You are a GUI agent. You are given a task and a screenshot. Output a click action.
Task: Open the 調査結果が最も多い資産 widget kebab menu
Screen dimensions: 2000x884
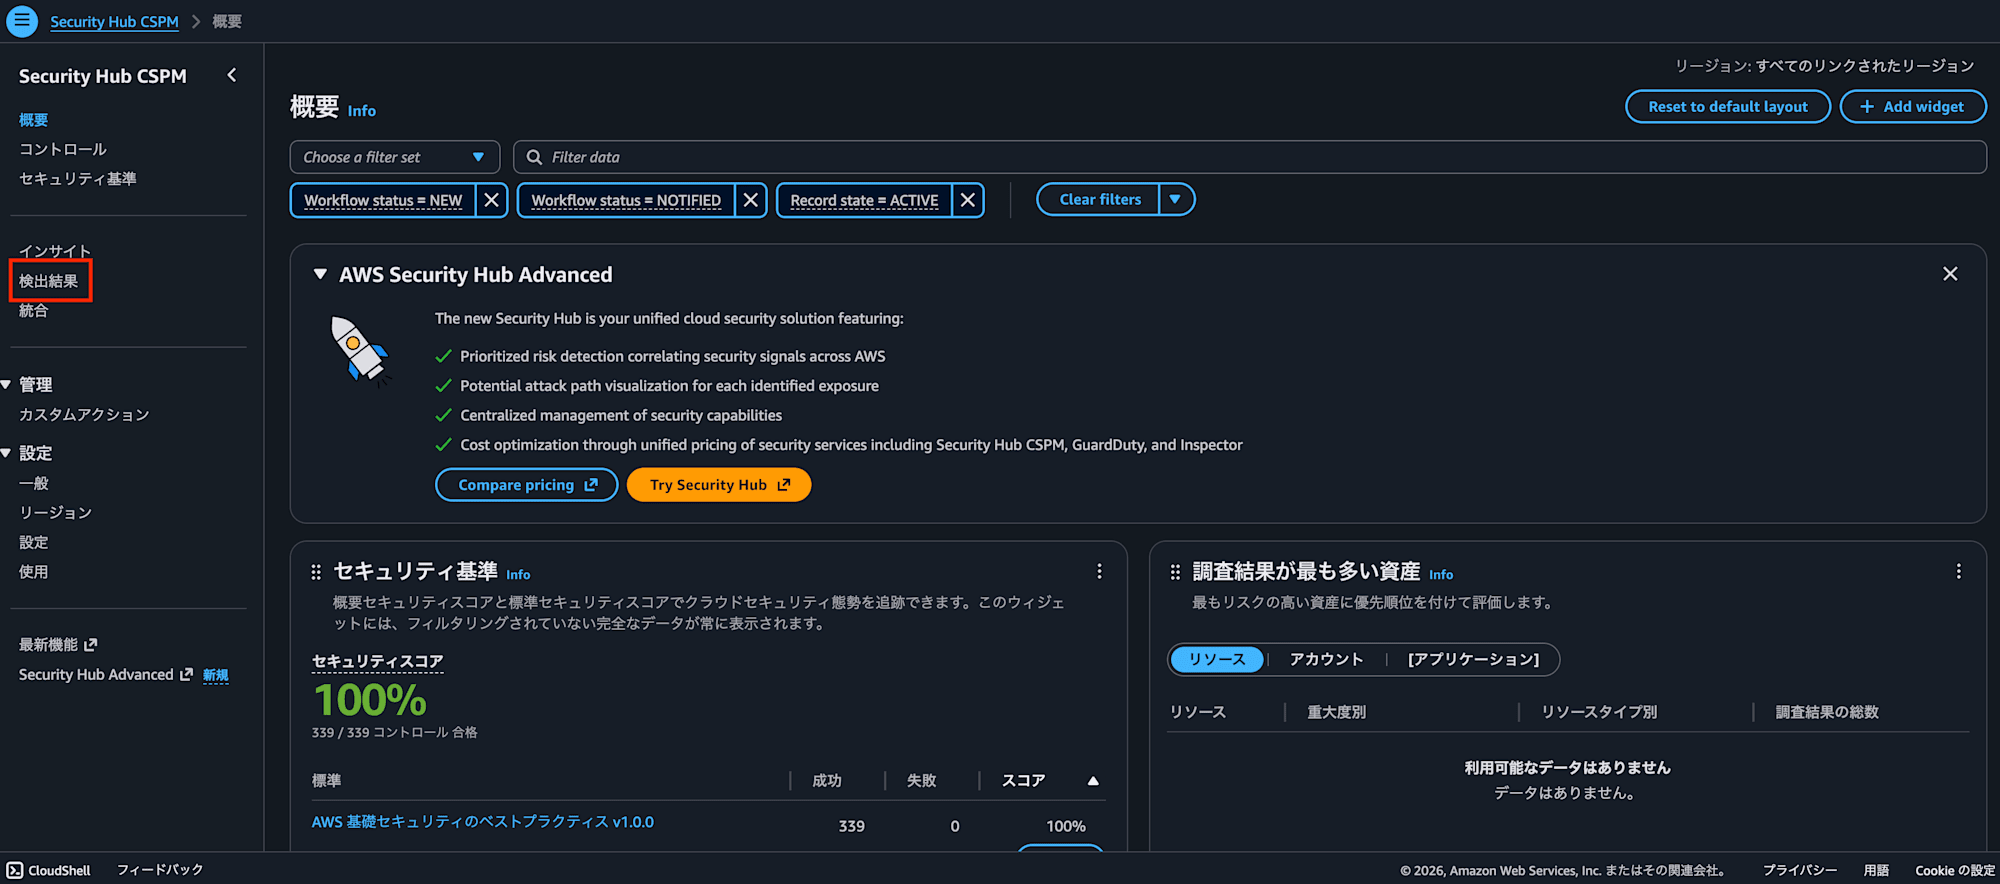point(1958,571)
